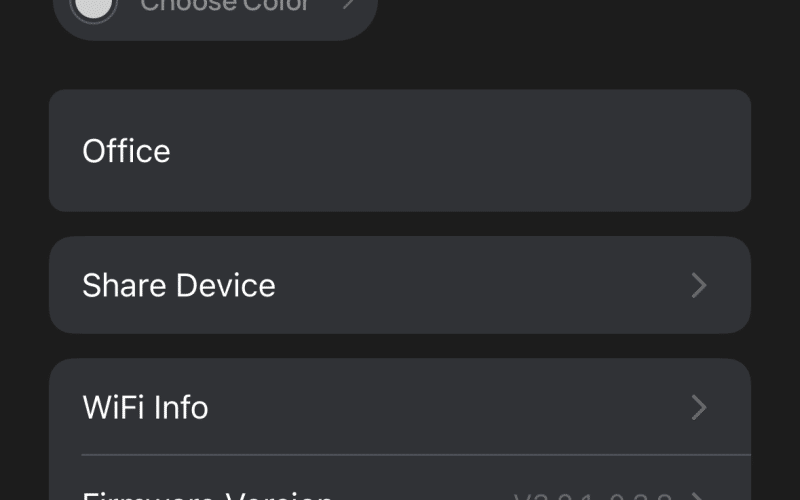Click the Share Device chevron arrow

[x=699, y=285]
